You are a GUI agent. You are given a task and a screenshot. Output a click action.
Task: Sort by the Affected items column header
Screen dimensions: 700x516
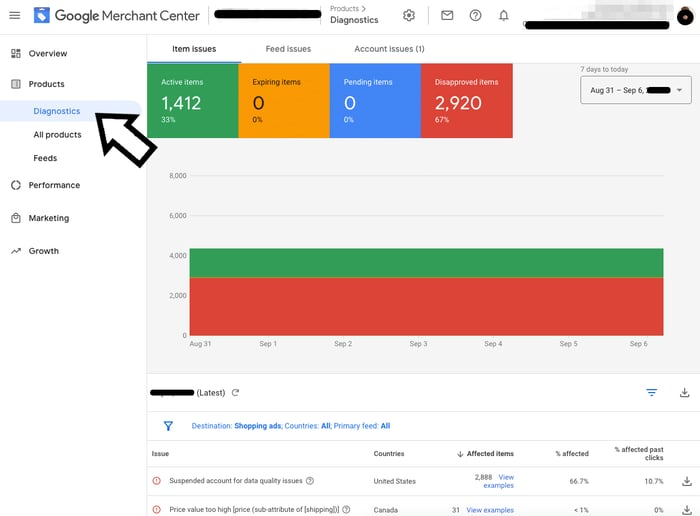point(489,454)
